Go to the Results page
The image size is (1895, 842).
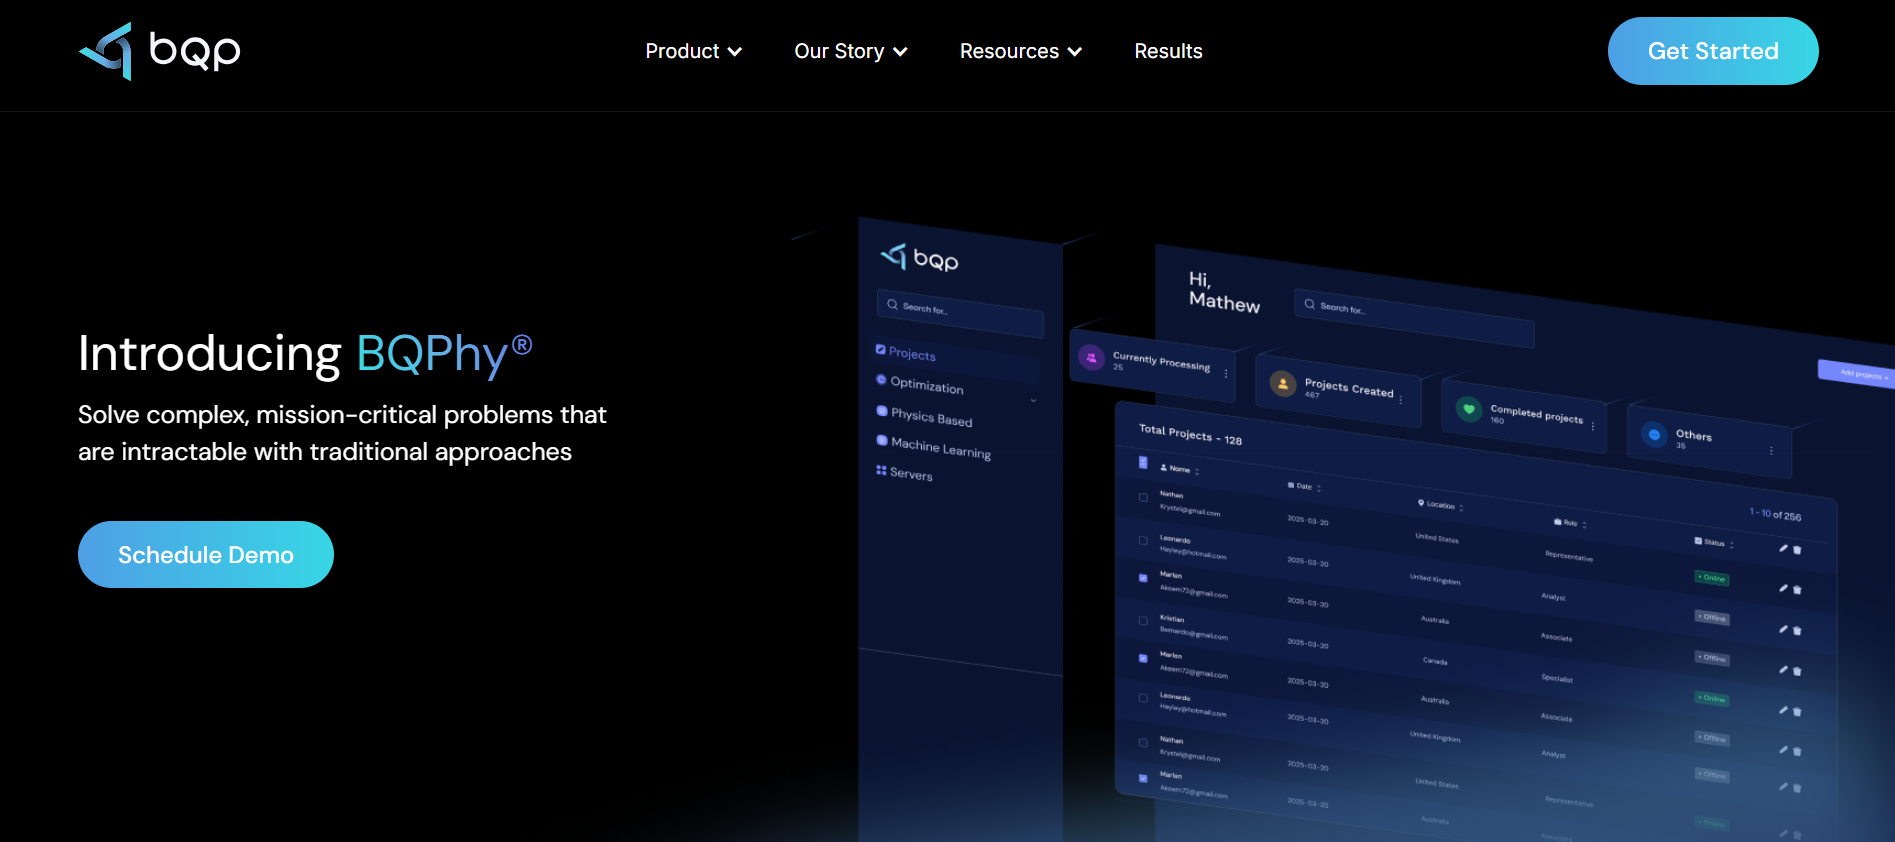pyautogui.click(x=1168, y=51)
